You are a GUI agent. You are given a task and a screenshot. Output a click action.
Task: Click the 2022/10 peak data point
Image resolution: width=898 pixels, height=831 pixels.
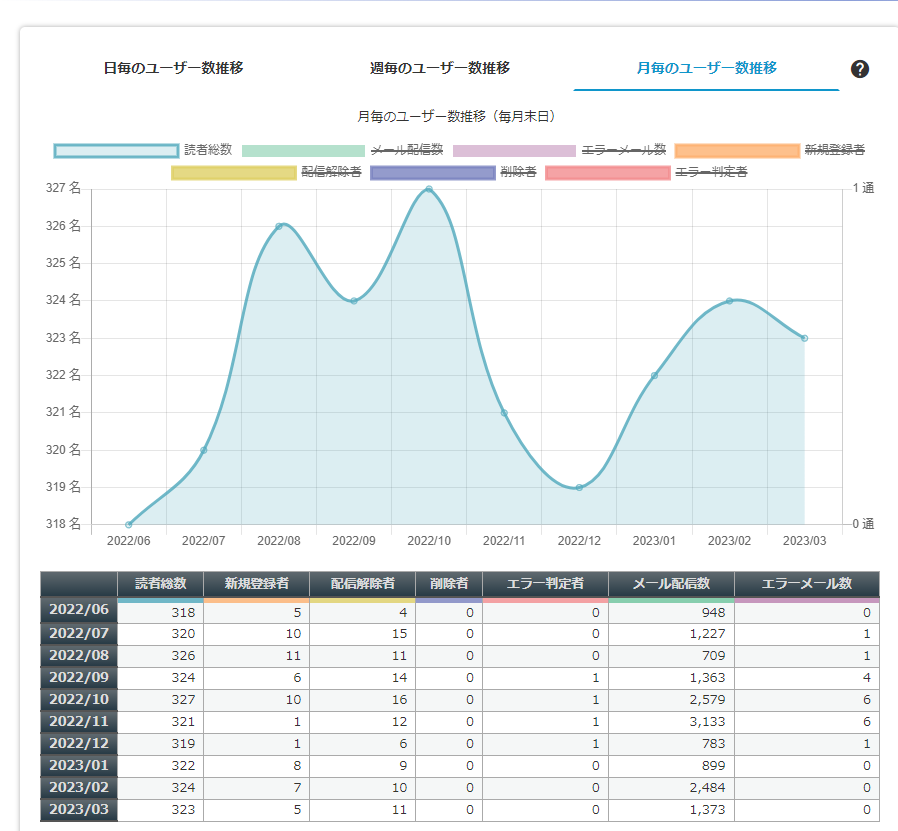click(x=429, y=189)
